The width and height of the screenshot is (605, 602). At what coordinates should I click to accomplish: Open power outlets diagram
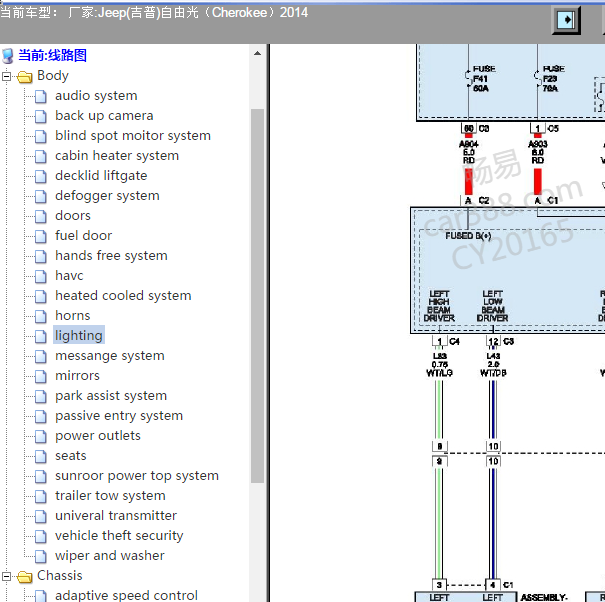click(x=98, y=436)
